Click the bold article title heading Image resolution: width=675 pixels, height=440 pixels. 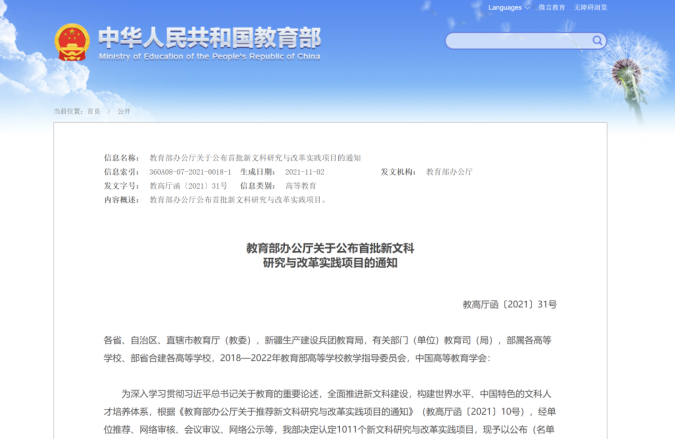330,254
